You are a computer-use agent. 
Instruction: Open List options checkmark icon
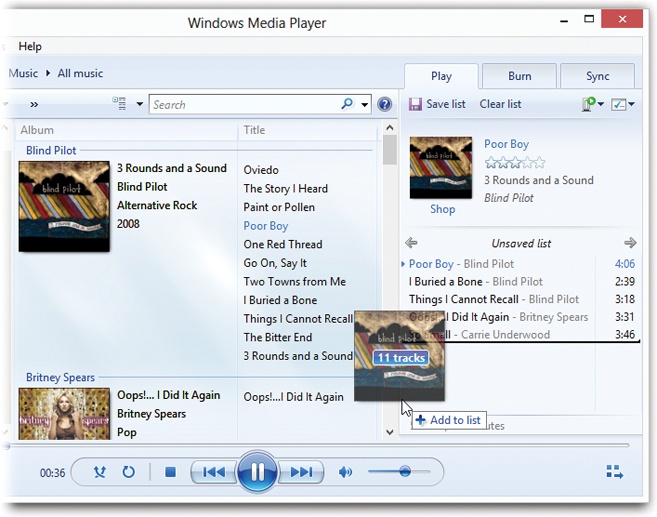(x=618, y=104)
